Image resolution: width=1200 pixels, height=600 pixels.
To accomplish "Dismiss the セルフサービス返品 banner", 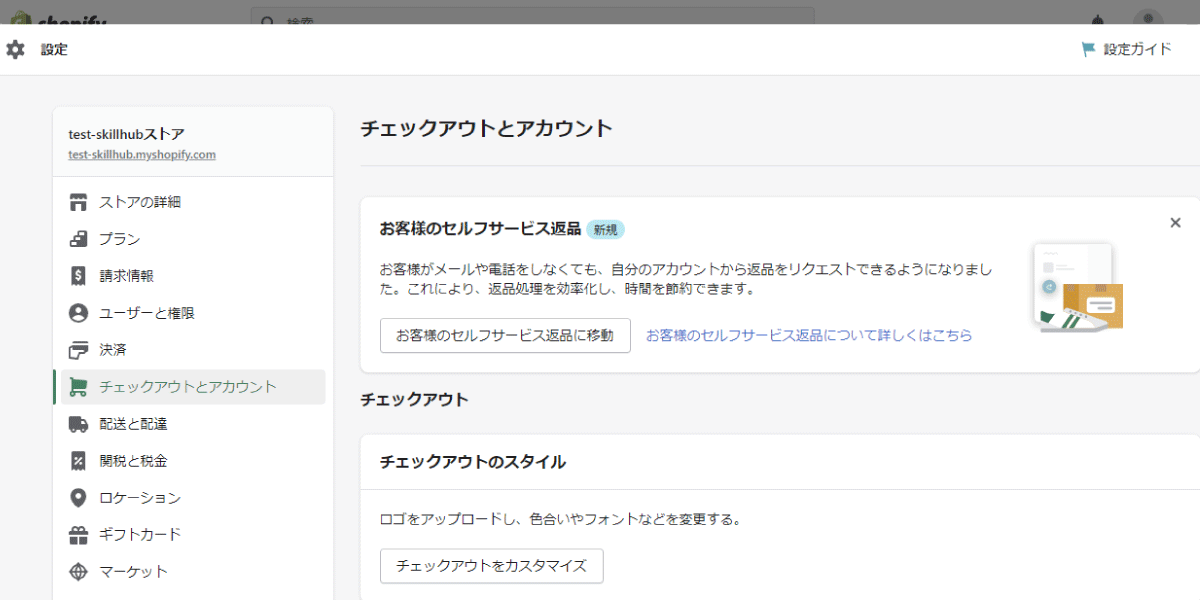I will (1175, 223).
